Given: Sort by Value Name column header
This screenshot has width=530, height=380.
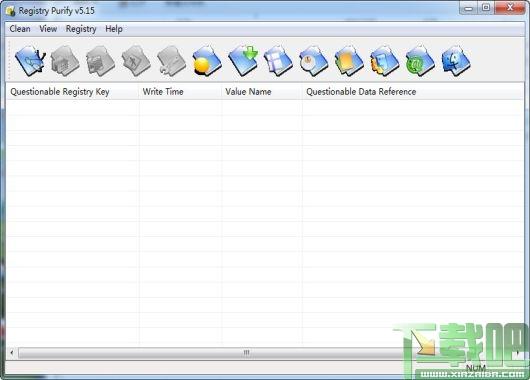Looking at the screenshot, I should pyautogui.click(x=262, y=92).
